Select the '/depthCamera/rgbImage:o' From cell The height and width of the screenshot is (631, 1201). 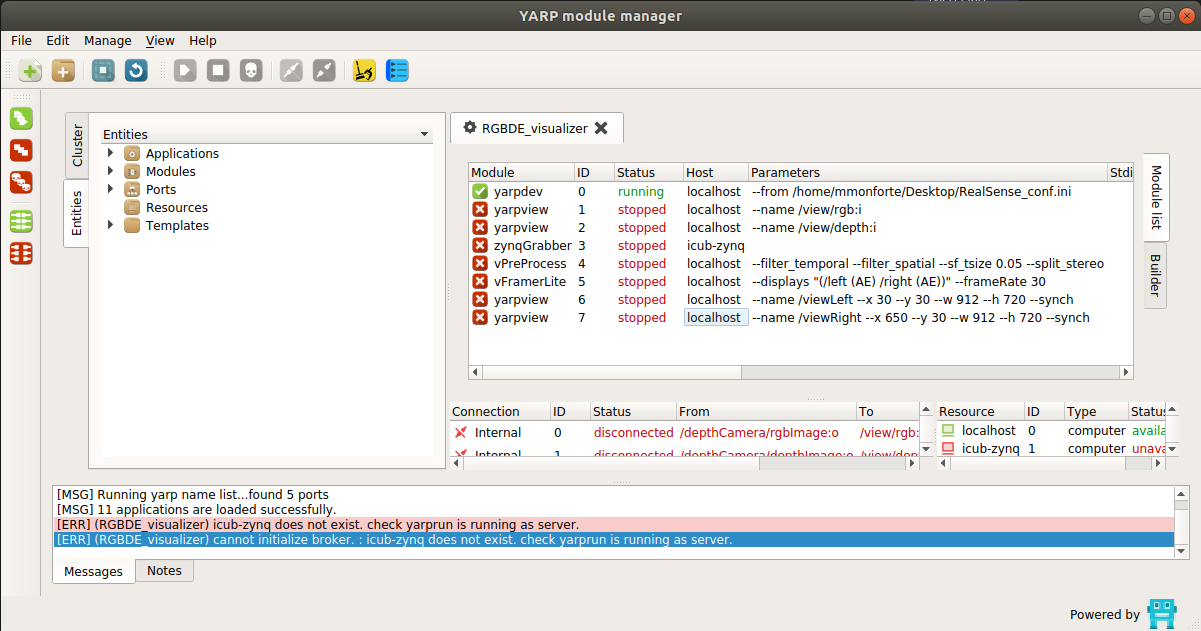[x=766, y=433]
